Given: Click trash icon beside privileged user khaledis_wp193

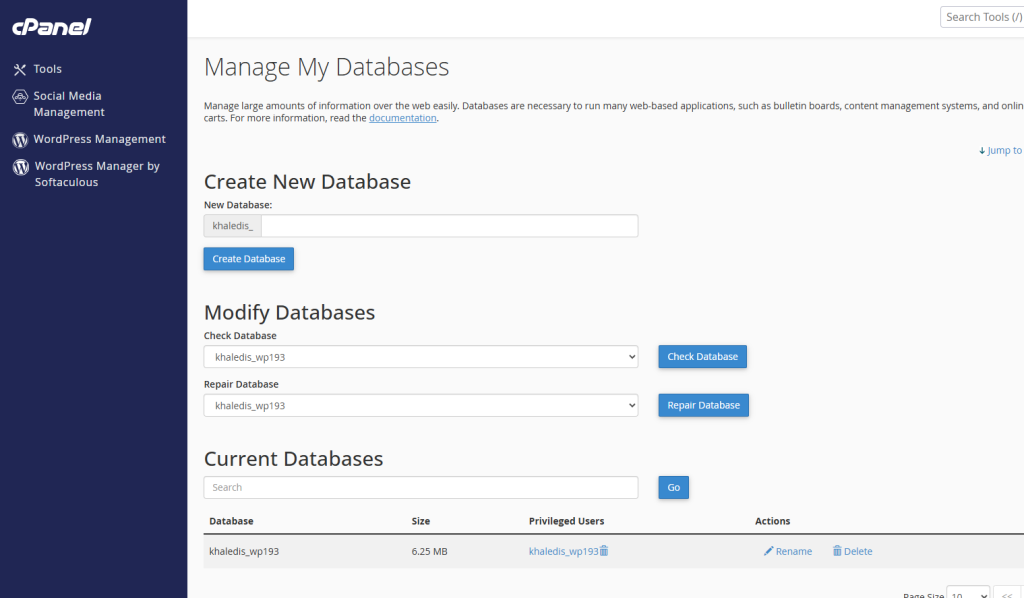Looking at the screenshot, I should point(604,551).
